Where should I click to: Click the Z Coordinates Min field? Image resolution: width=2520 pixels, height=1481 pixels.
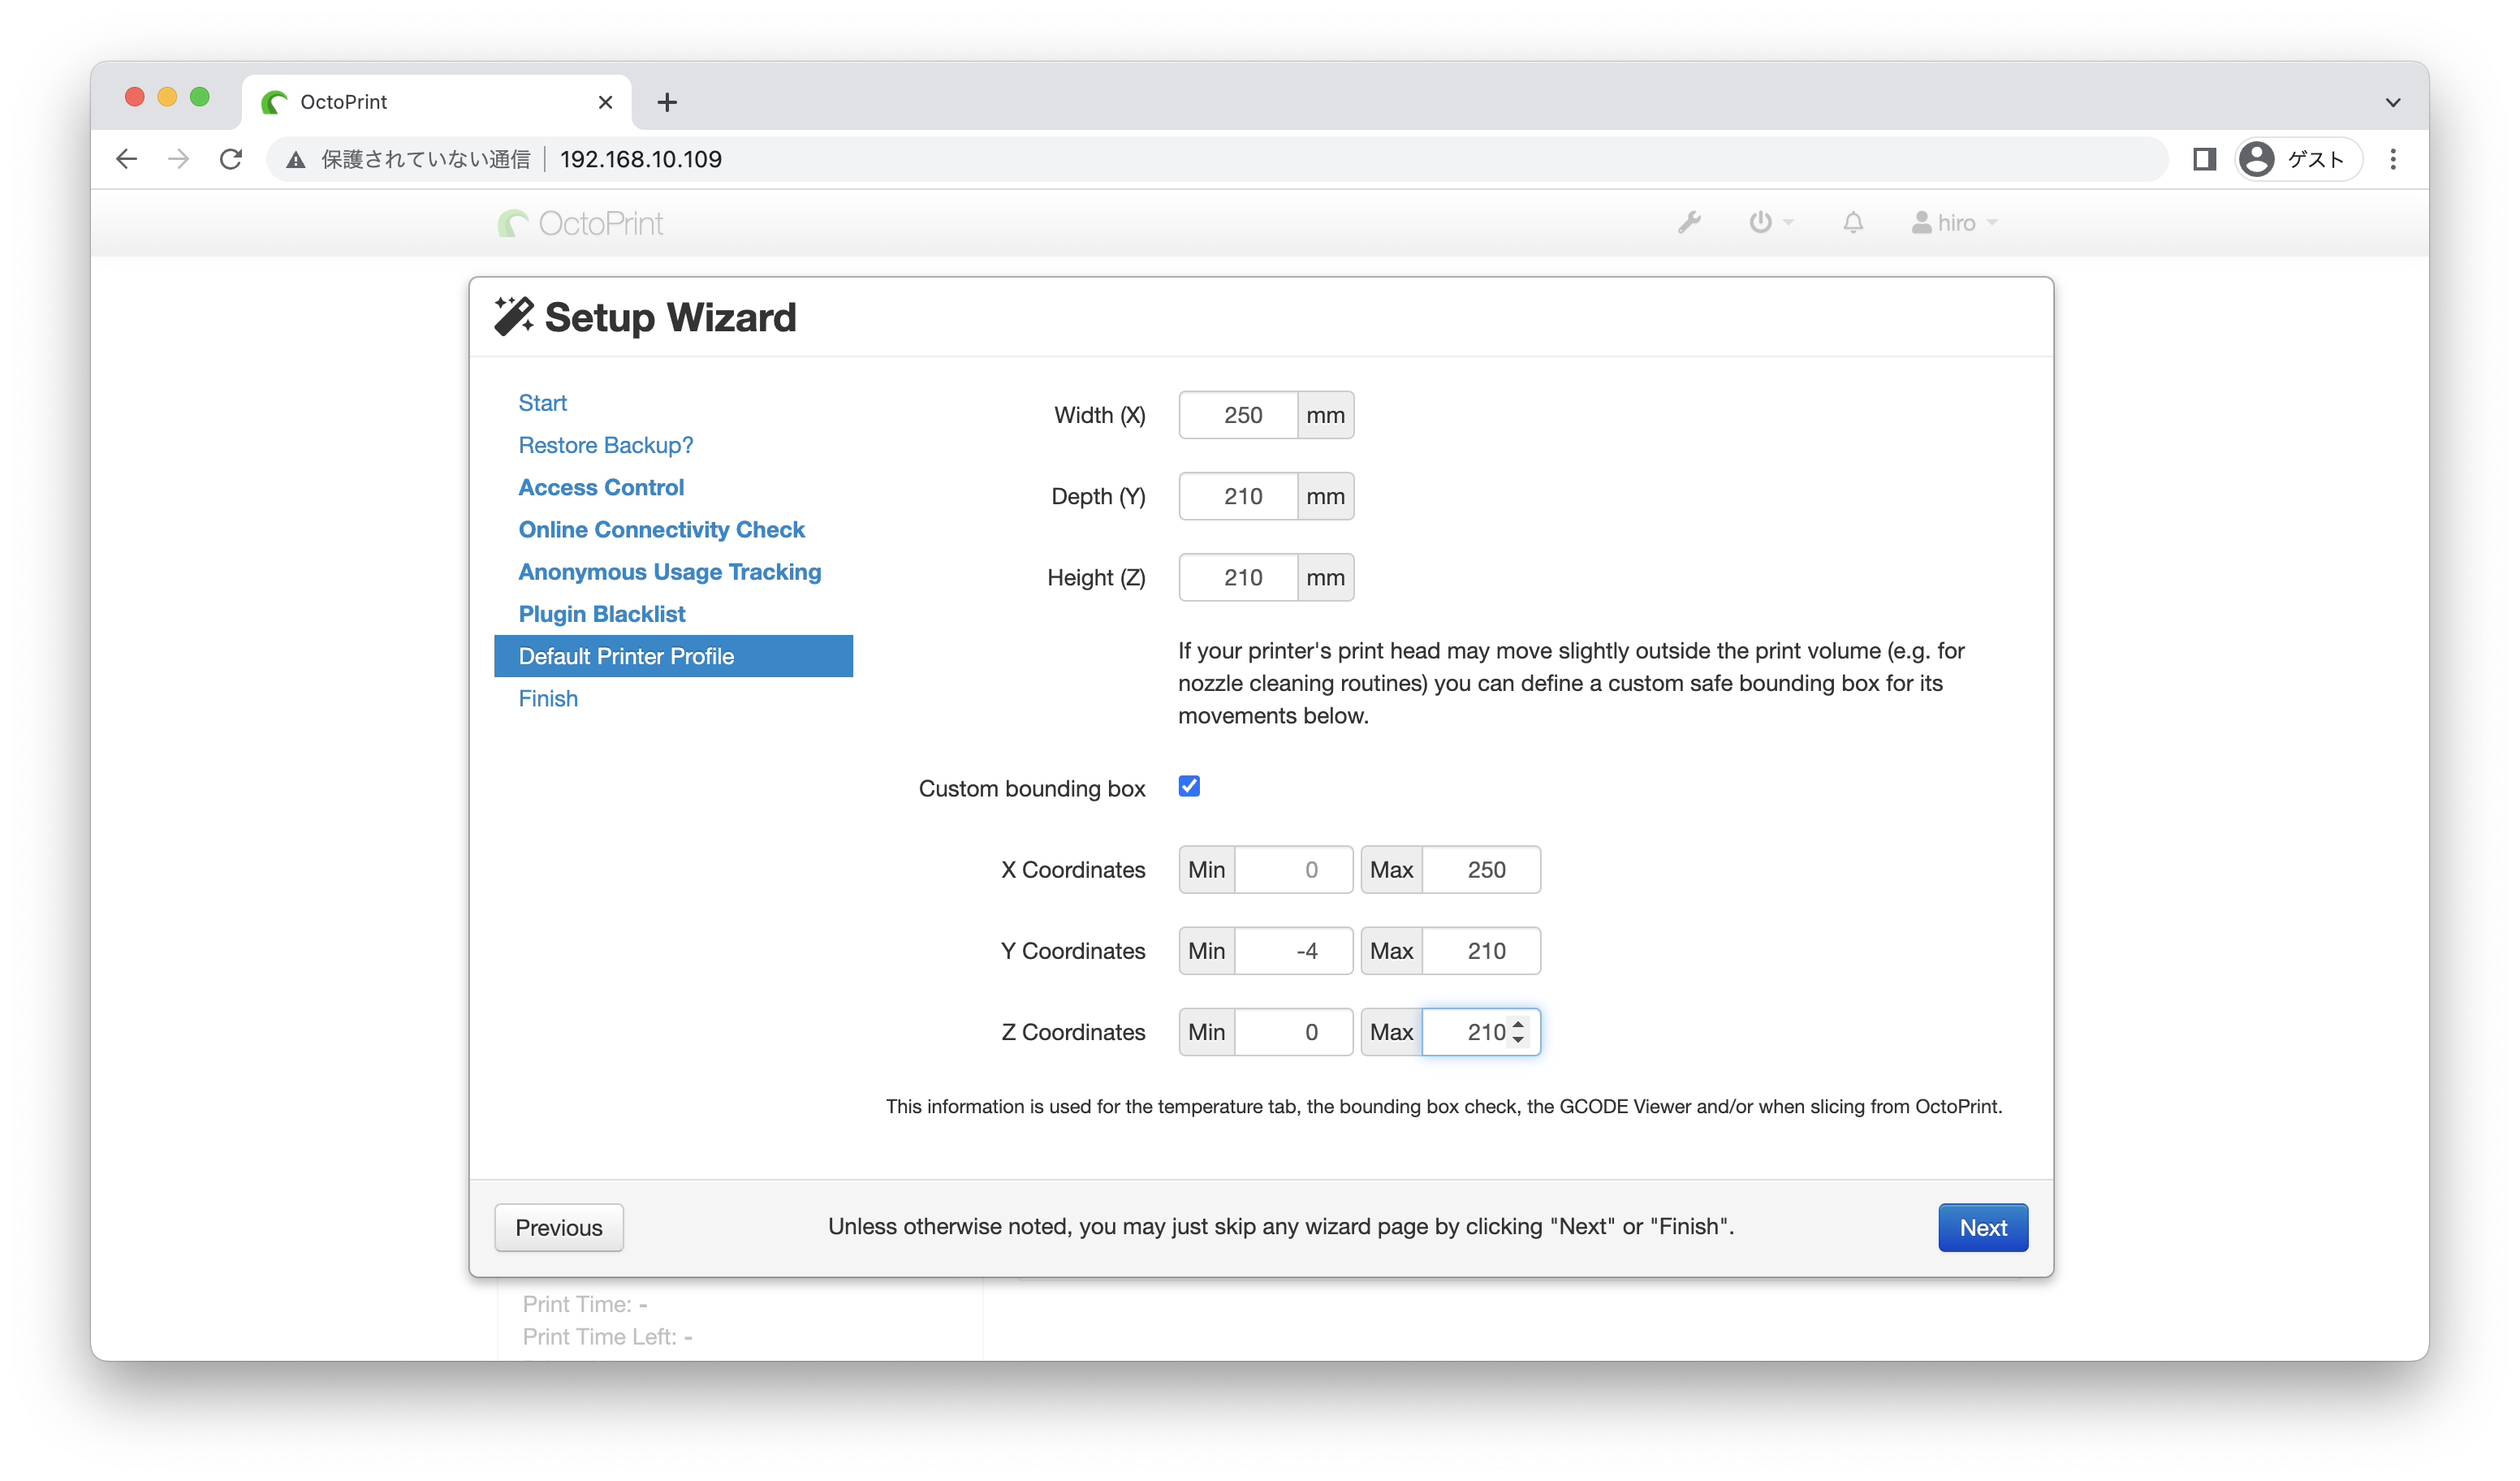point(1294,1032)
